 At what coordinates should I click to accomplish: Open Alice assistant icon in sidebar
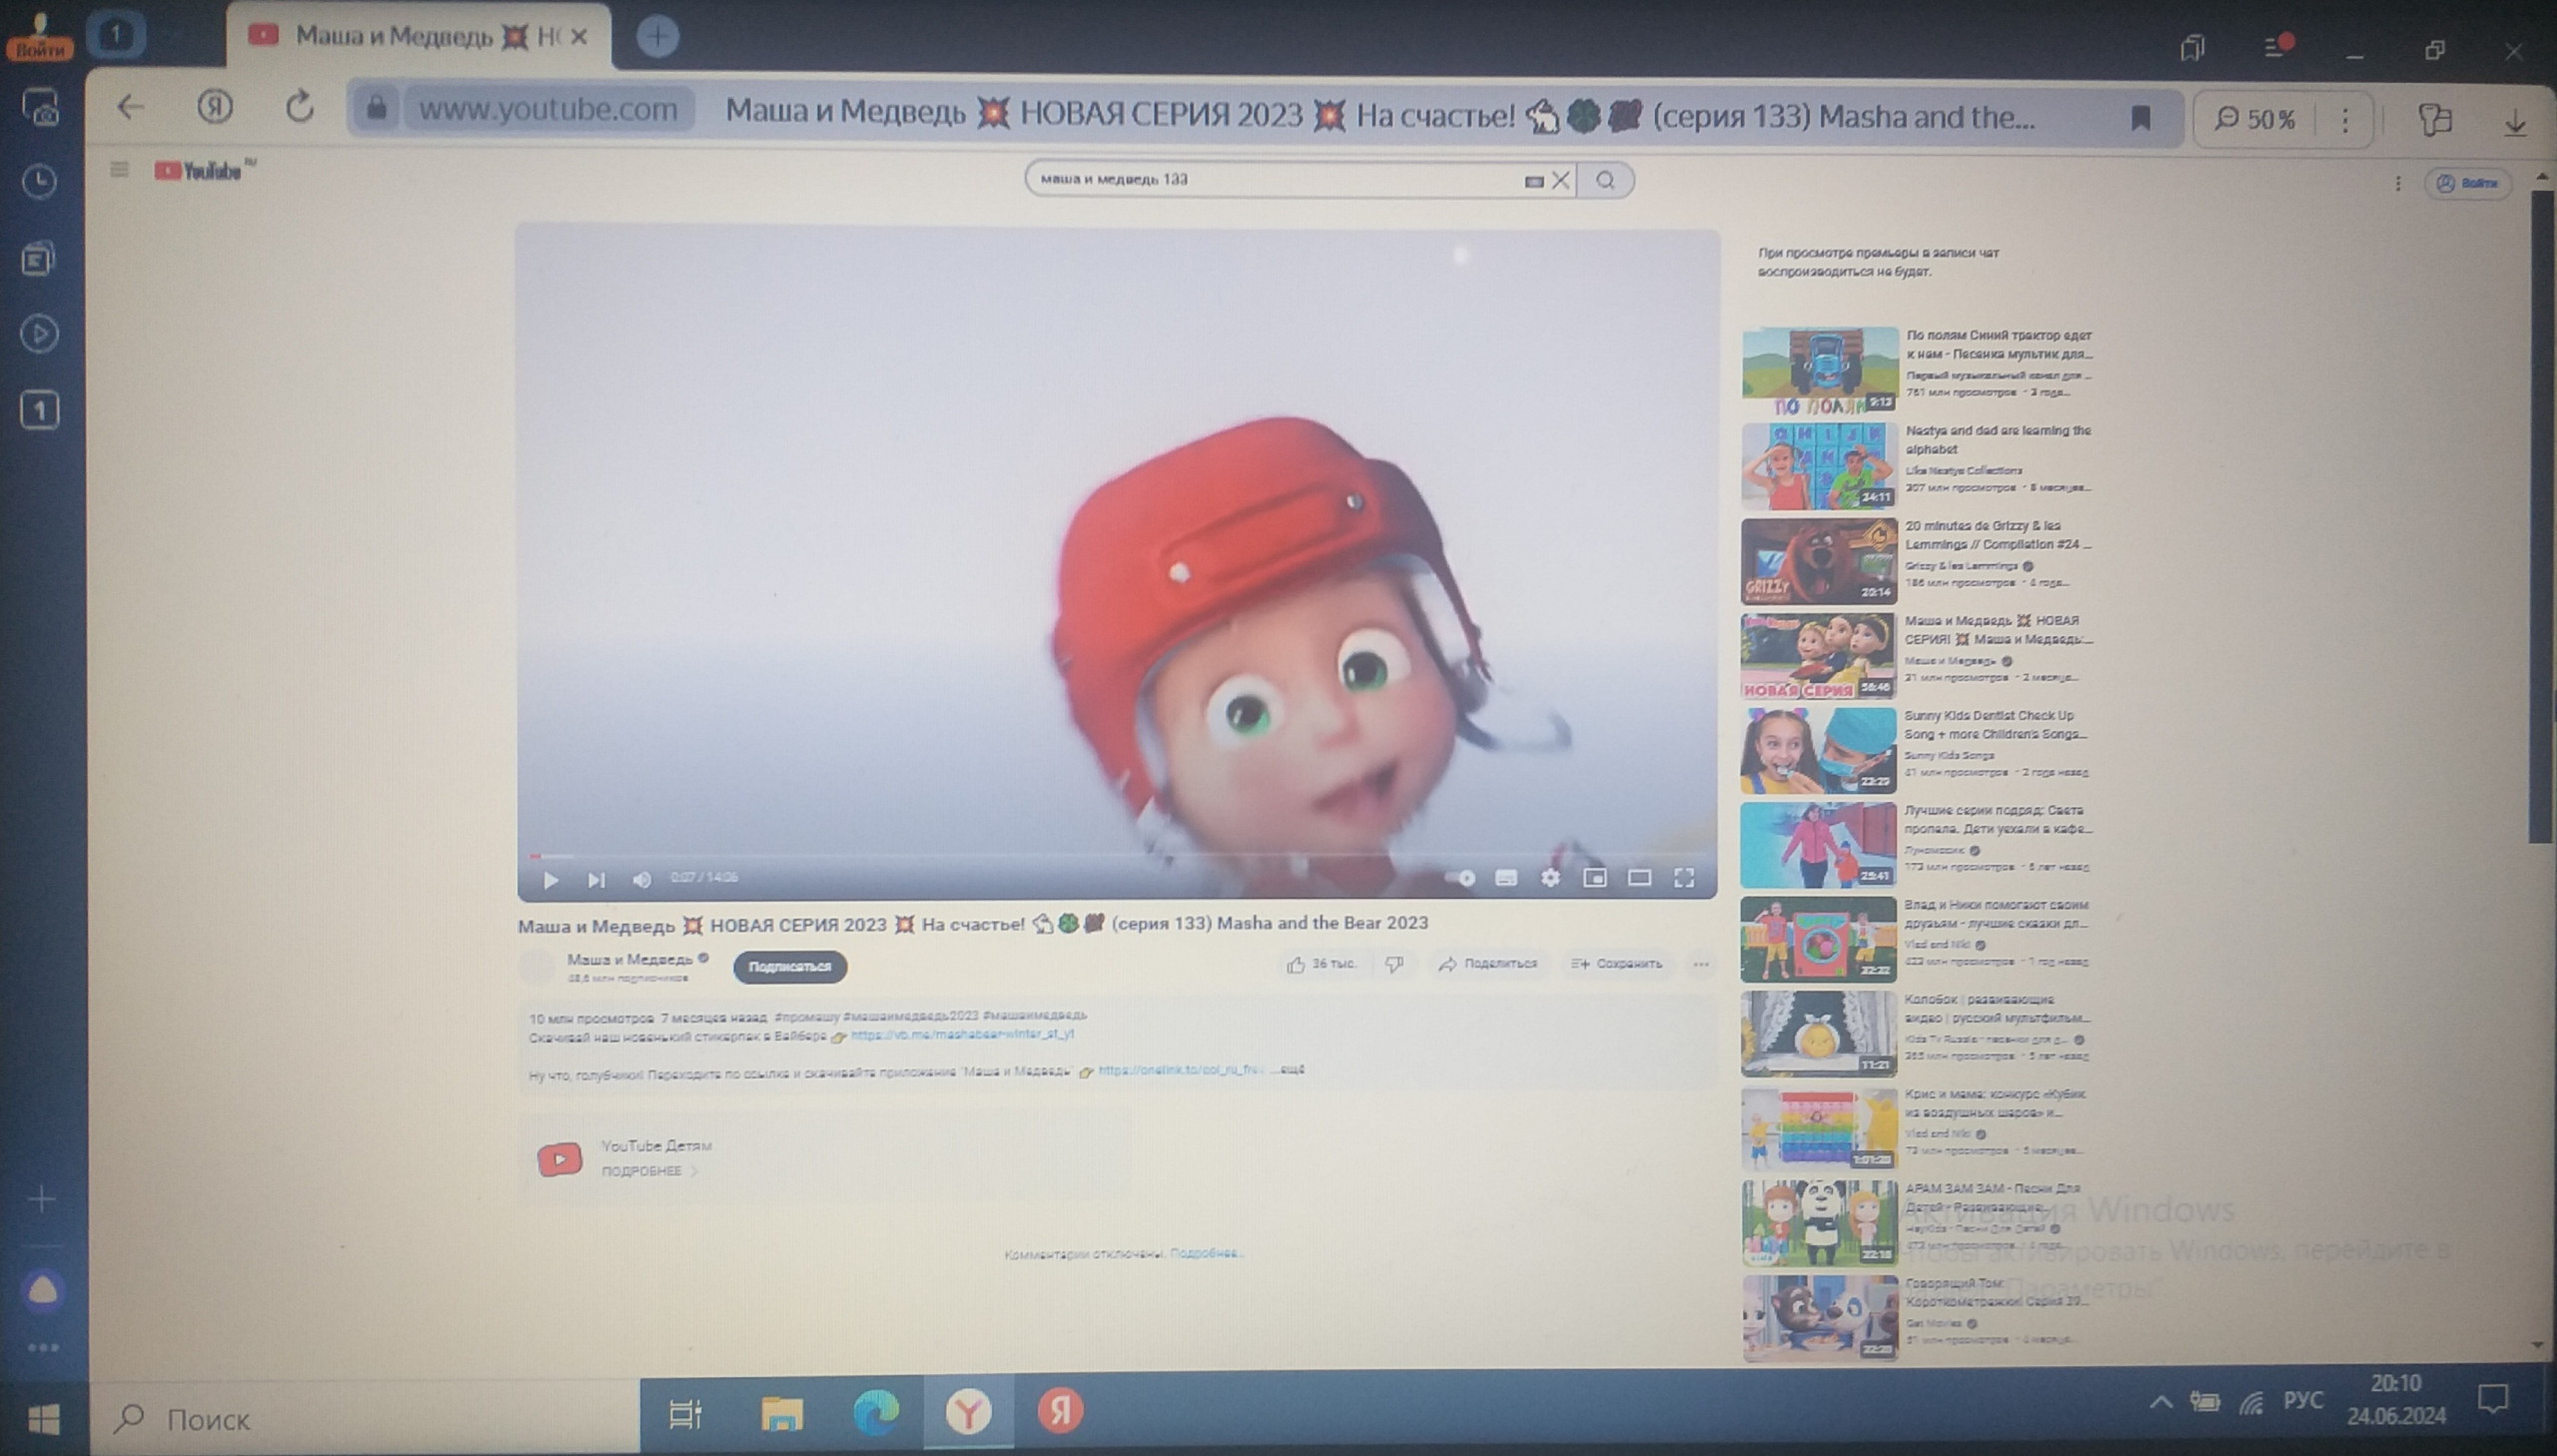42,1291
